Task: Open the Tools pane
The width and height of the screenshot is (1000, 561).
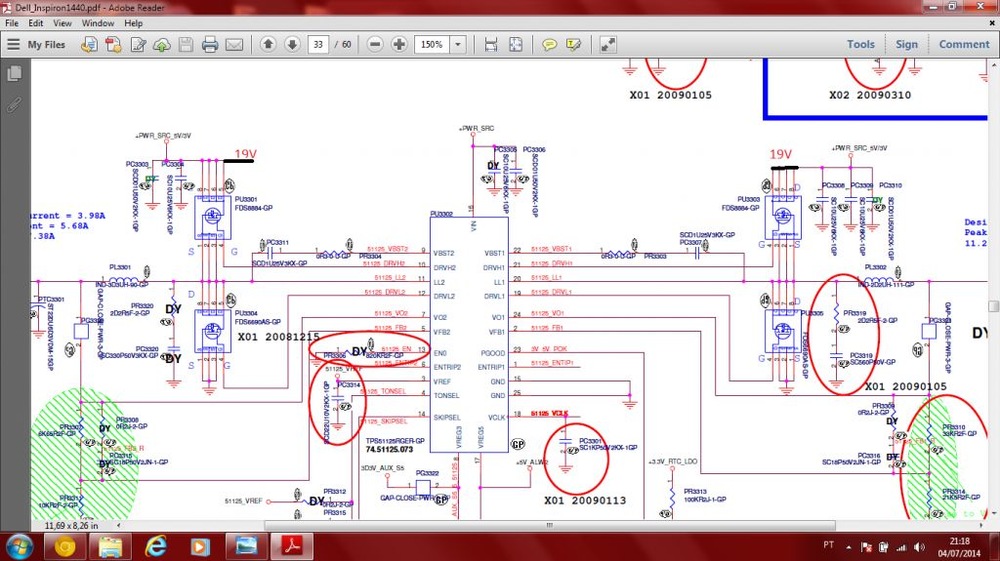Action: [x=860, y=44]
